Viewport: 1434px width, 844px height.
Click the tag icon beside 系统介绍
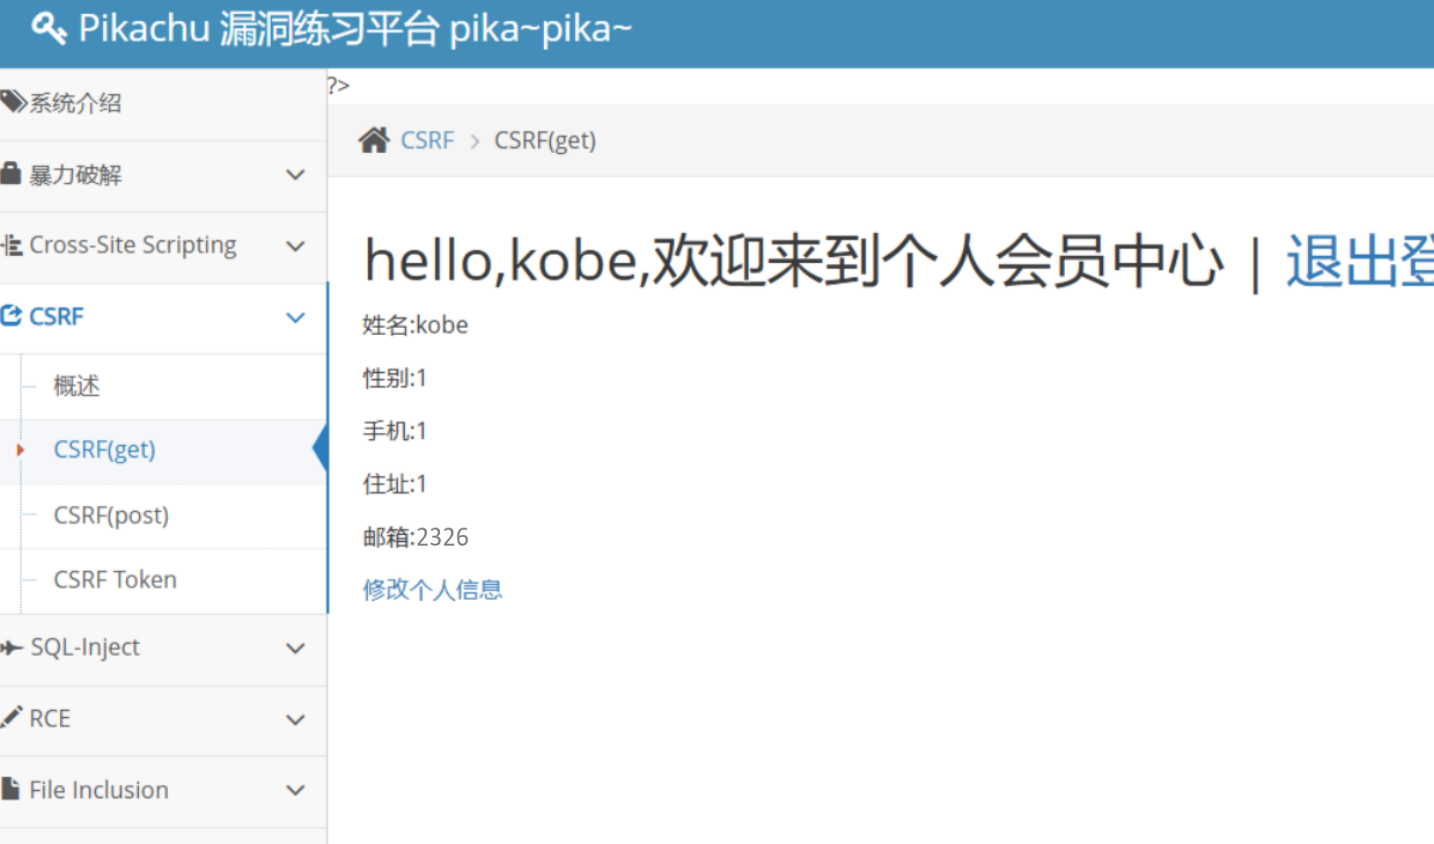(13, 102)
